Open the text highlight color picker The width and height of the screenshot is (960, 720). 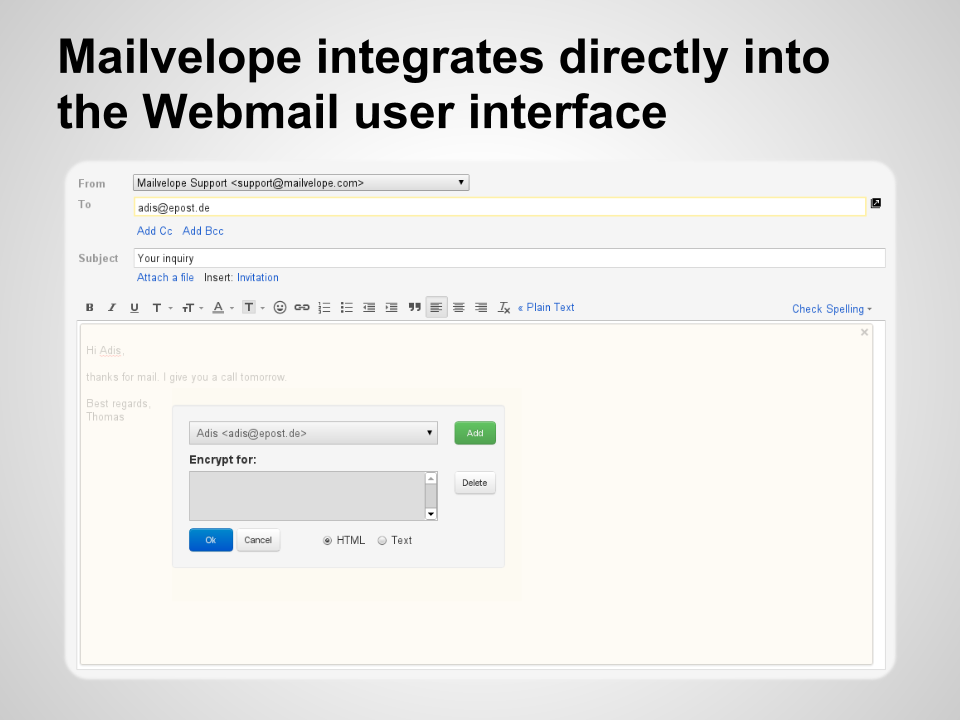point(253,307)
